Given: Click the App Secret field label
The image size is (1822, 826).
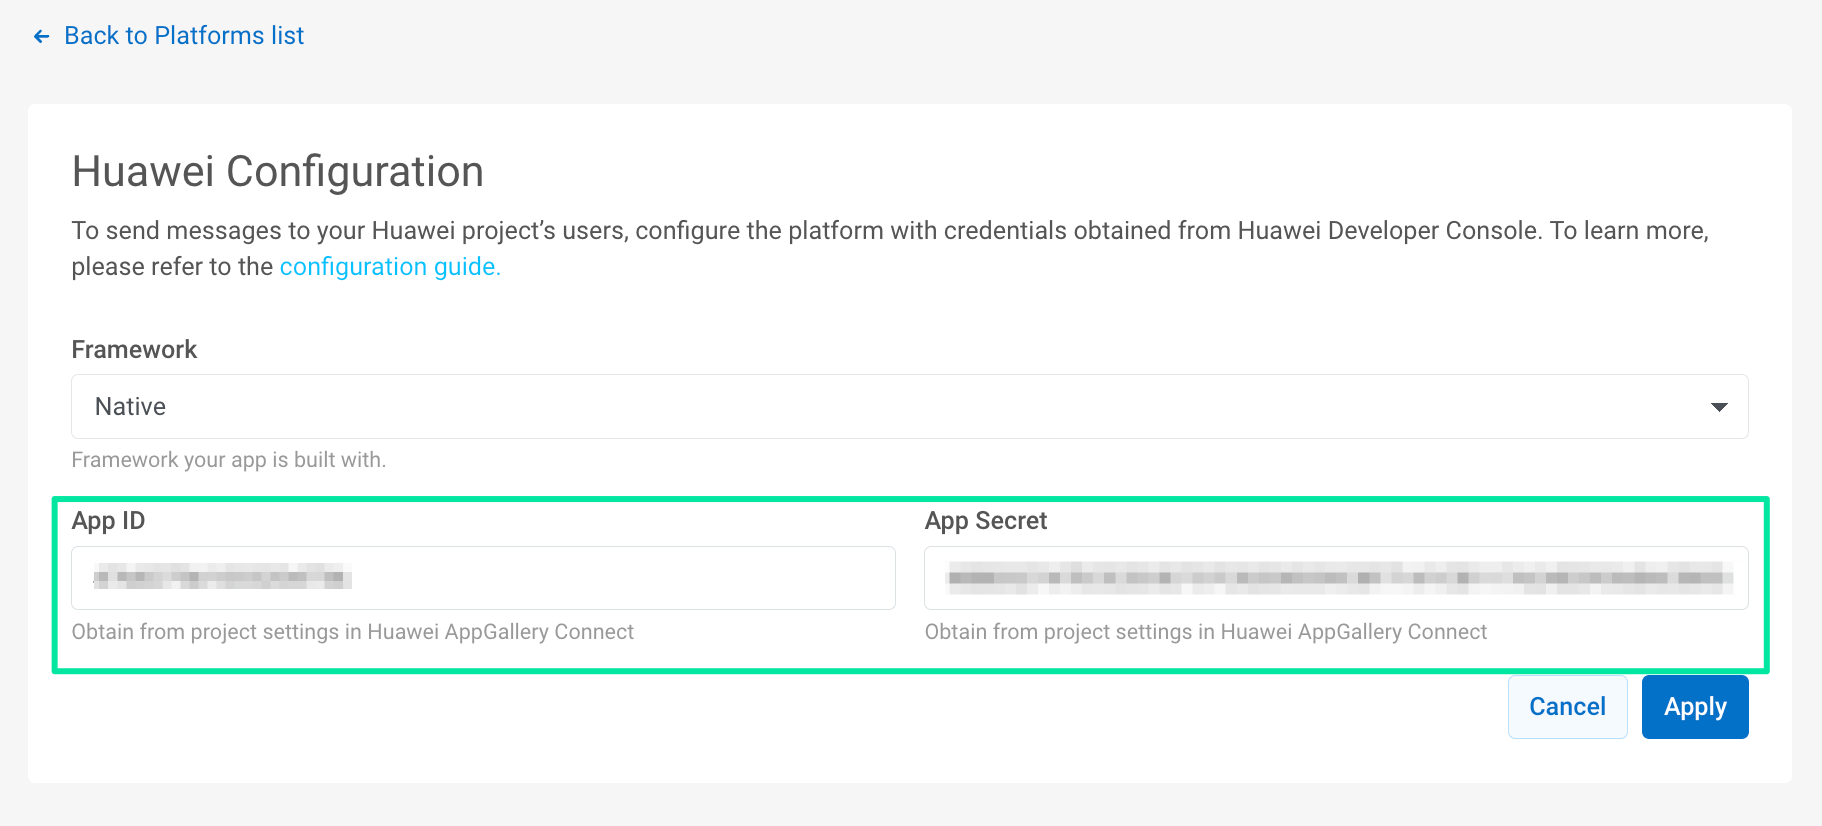Looking at the screenshot, I should [985, 521].
